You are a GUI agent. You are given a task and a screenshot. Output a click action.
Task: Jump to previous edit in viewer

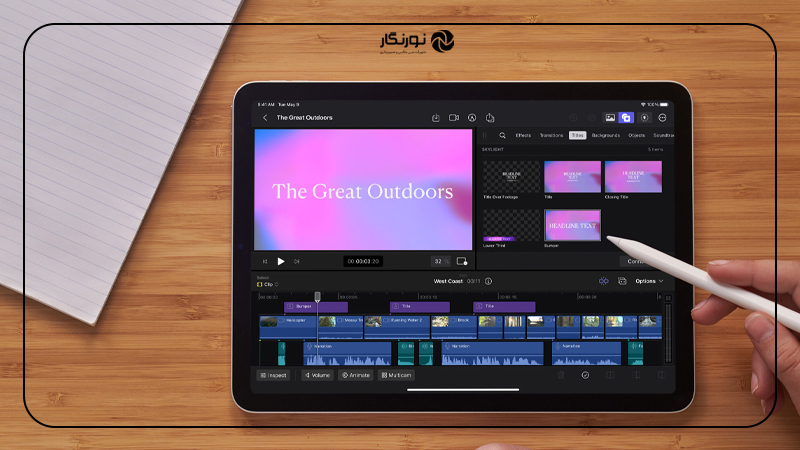tap(265, 261)
